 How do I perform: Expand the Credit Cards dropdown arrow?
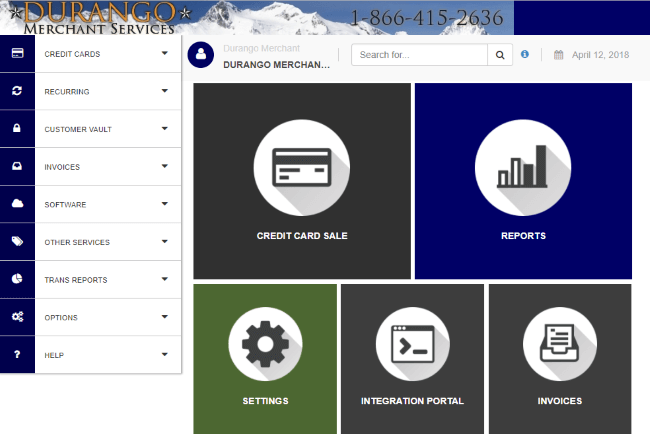click(165, 53)
